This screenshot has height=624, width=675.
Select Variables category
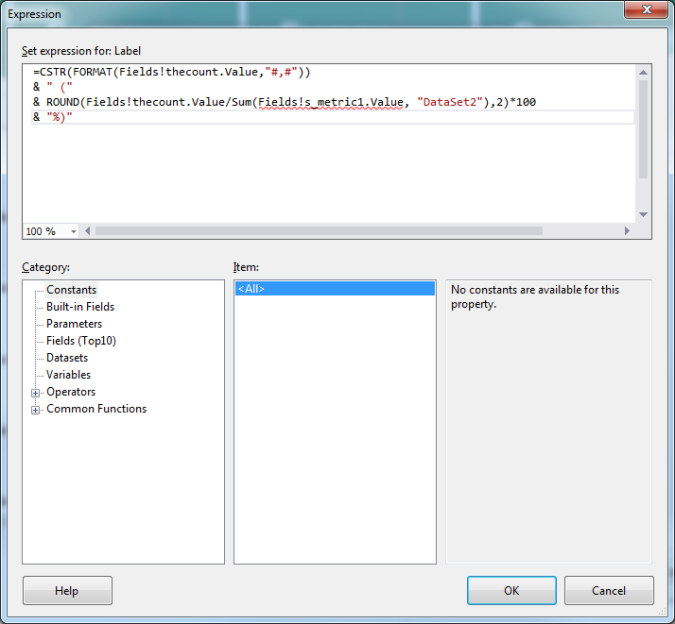click(x=68, y=375)
